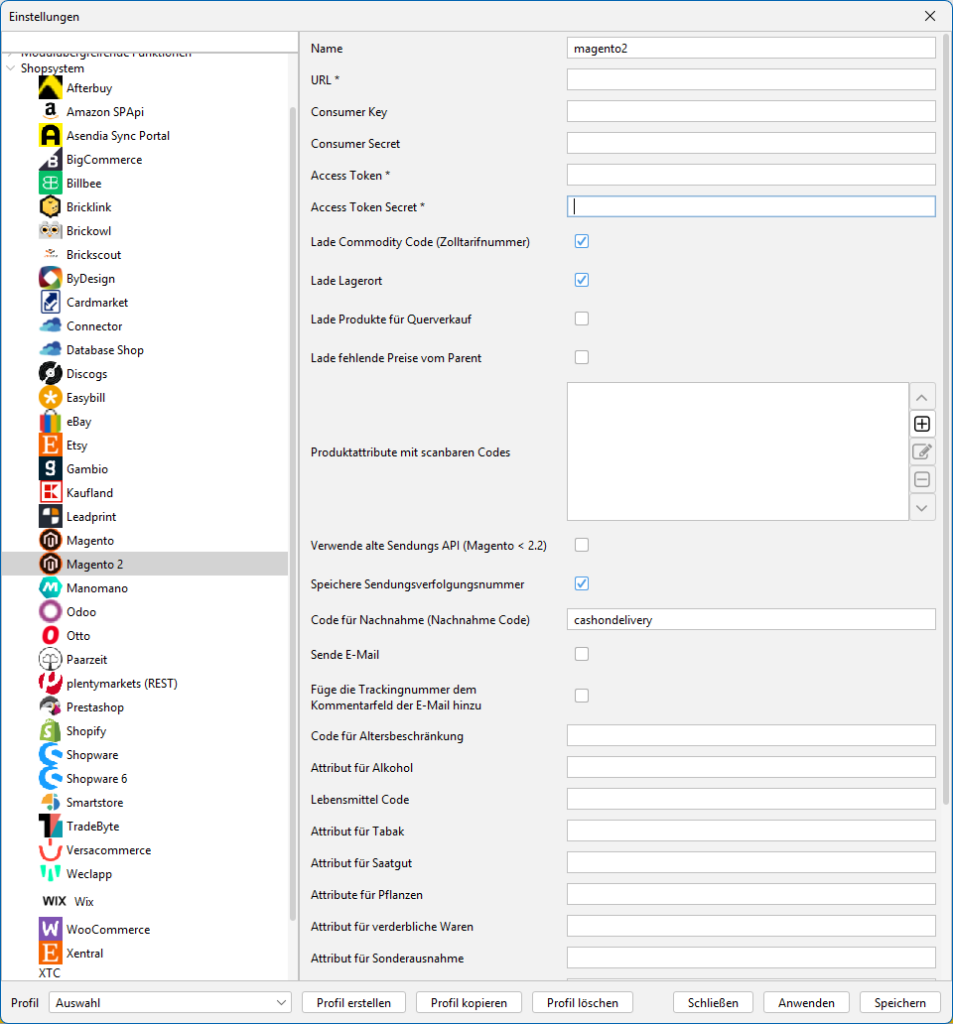Open plentymarkets (REST) settings entry

(121, 683)
